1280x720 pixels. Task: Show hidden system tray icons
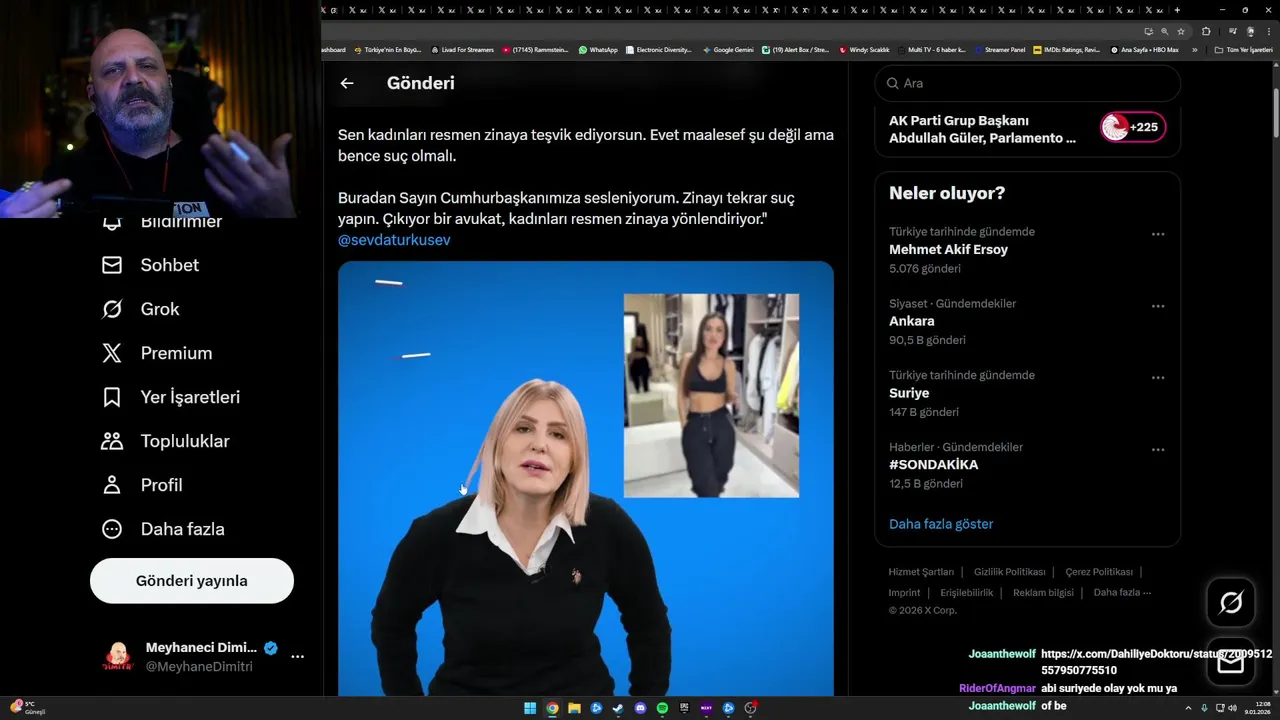tap(1188, 708)
